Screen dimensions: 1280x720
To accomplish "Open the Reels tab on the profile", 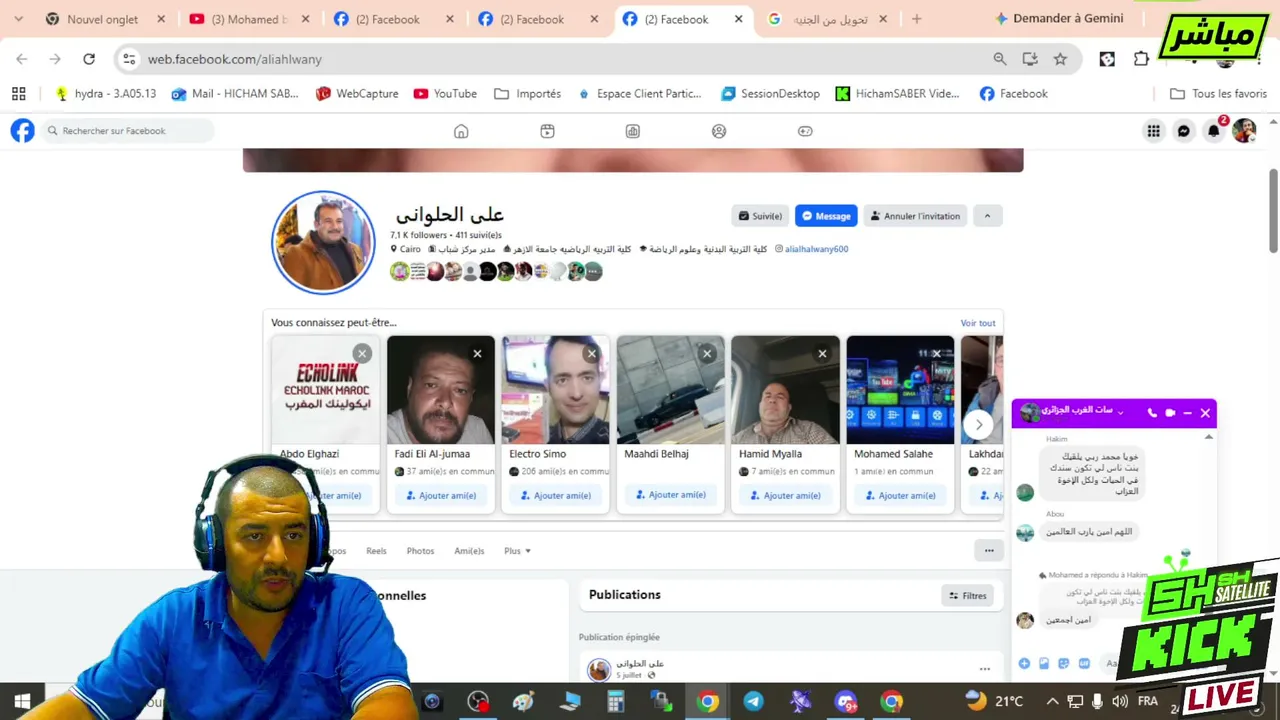I will click(376, 551).
